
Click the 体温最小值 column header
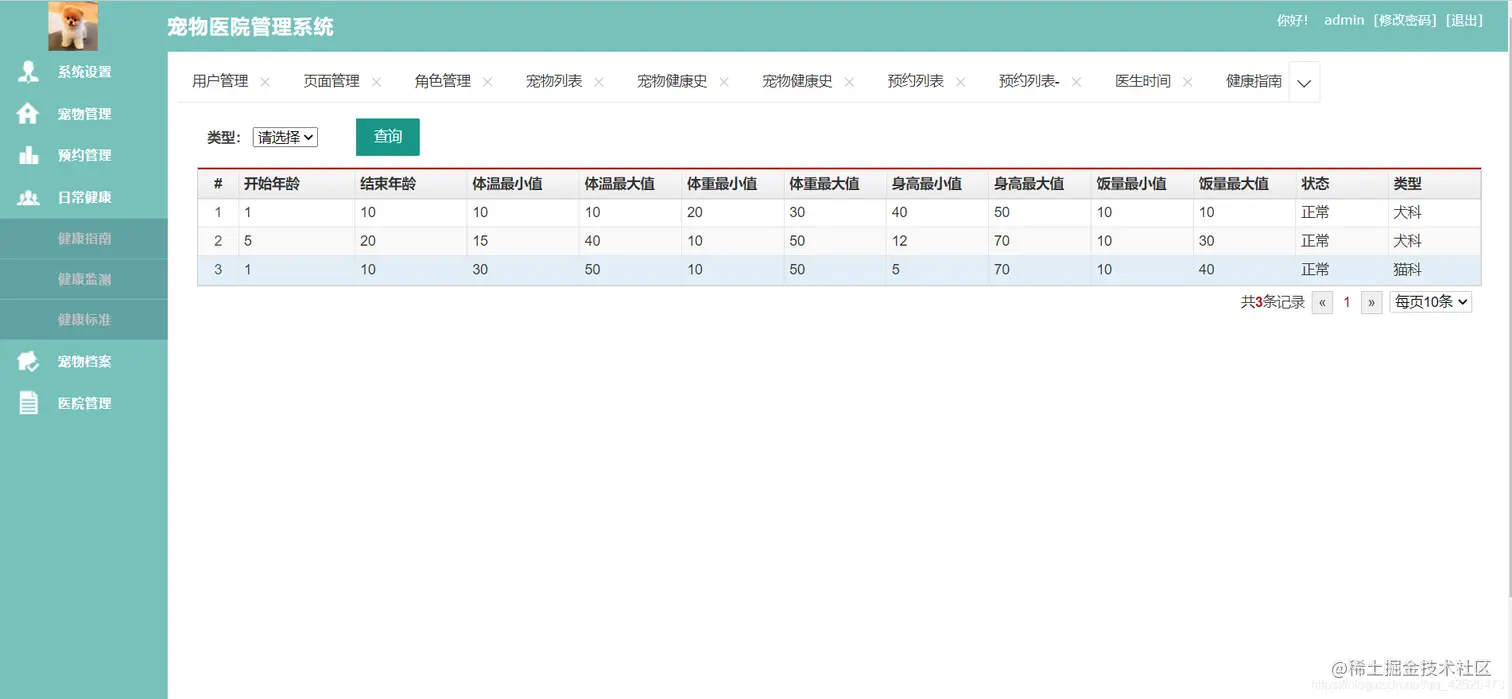(522, 184)
